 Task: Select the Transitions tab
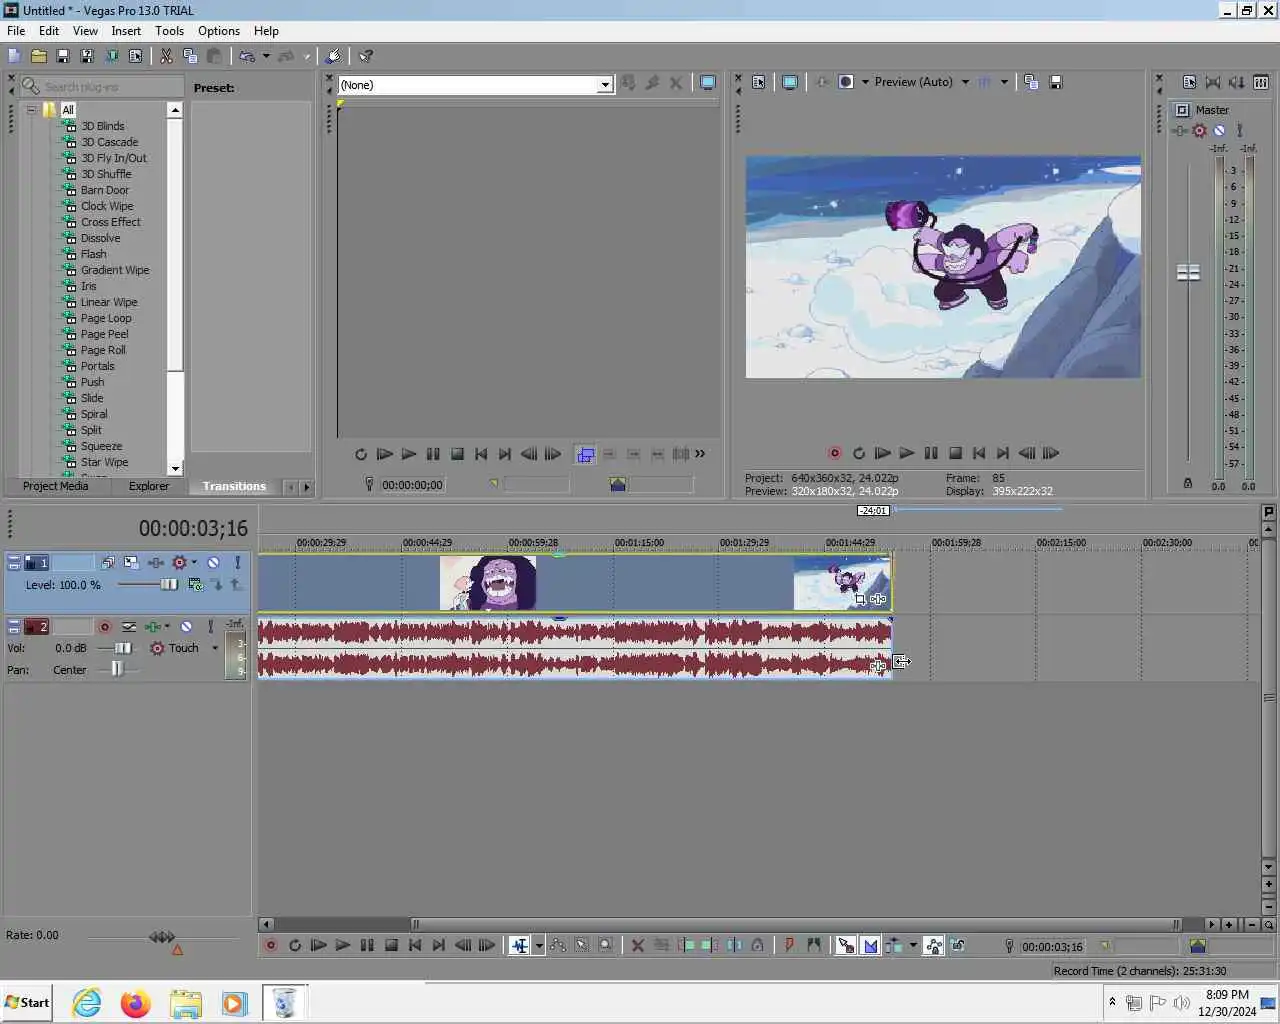point(234,486)
